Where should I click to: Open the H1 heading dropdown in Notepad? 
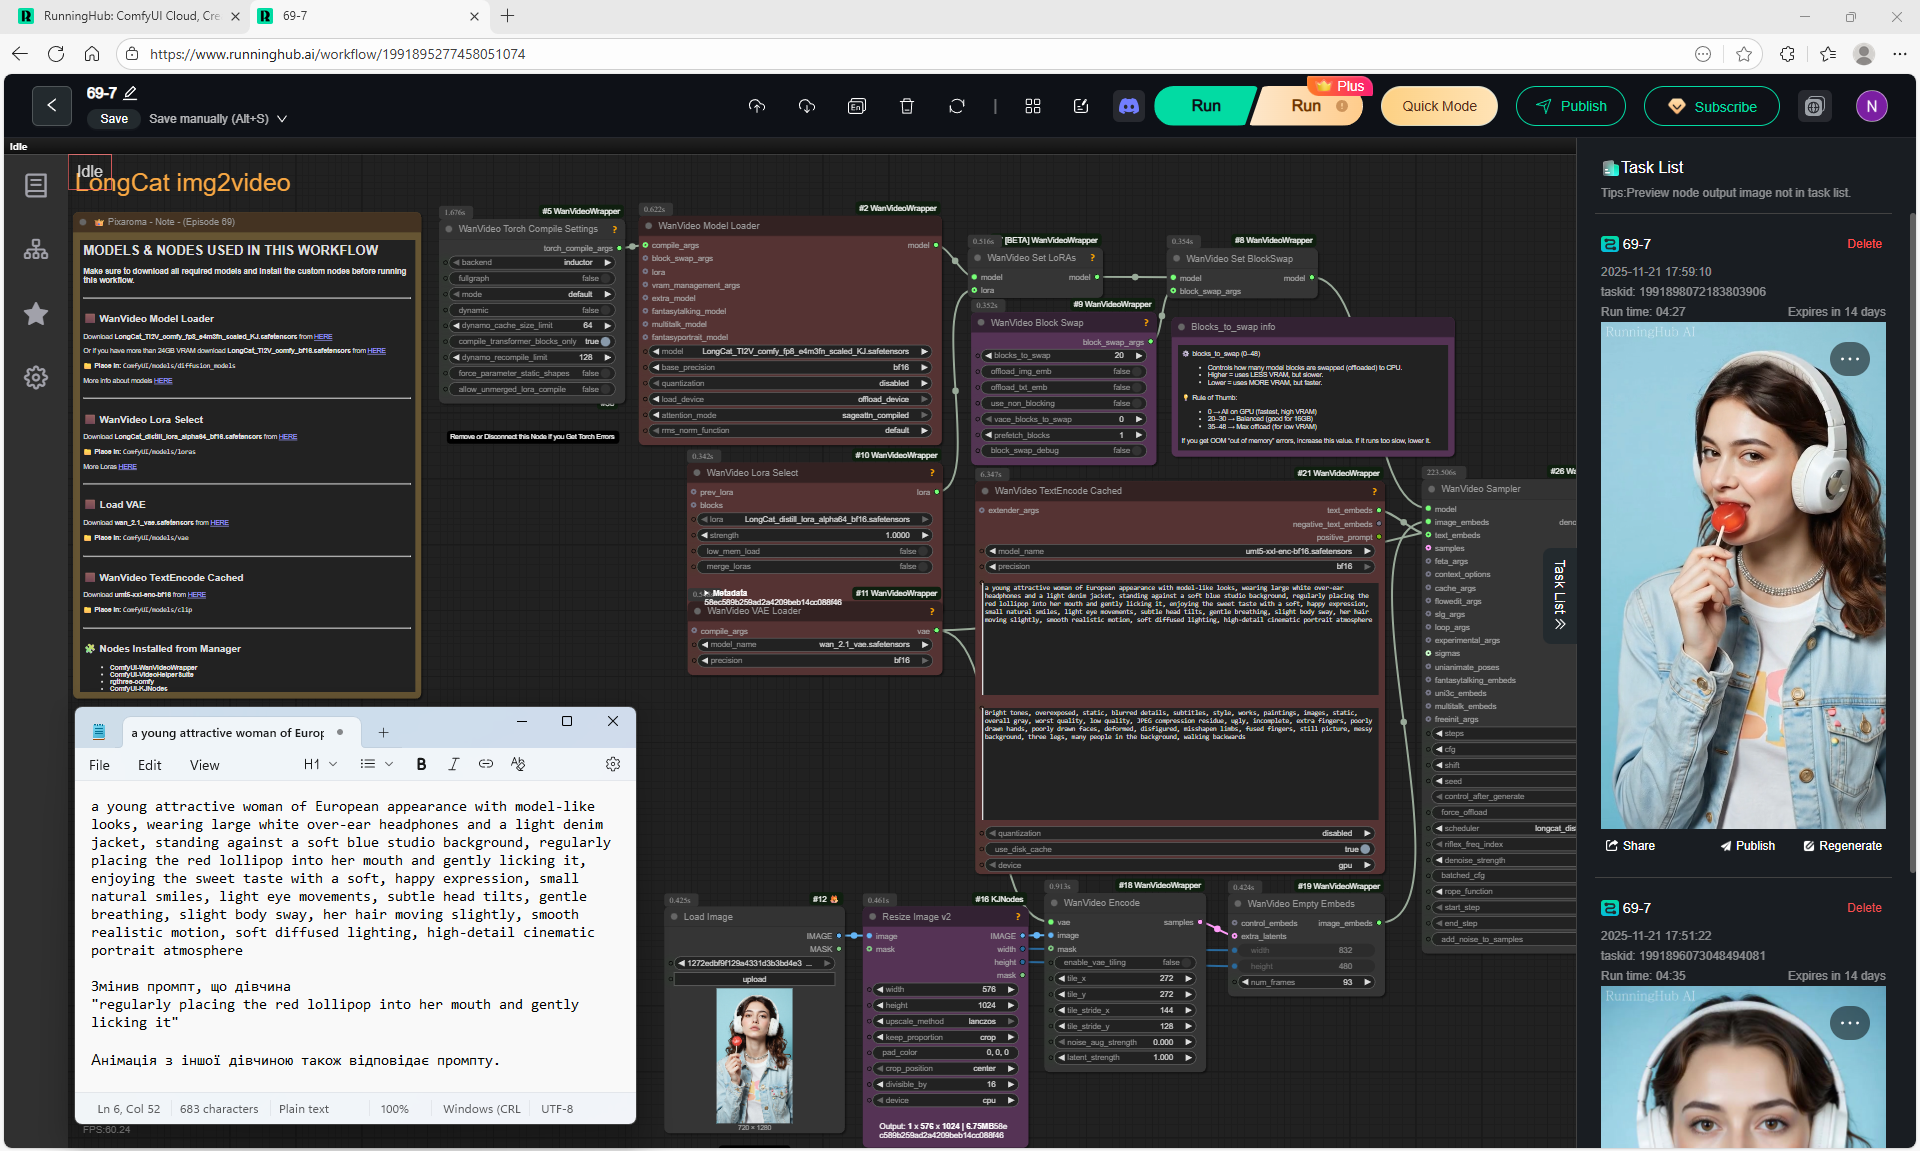320,764
